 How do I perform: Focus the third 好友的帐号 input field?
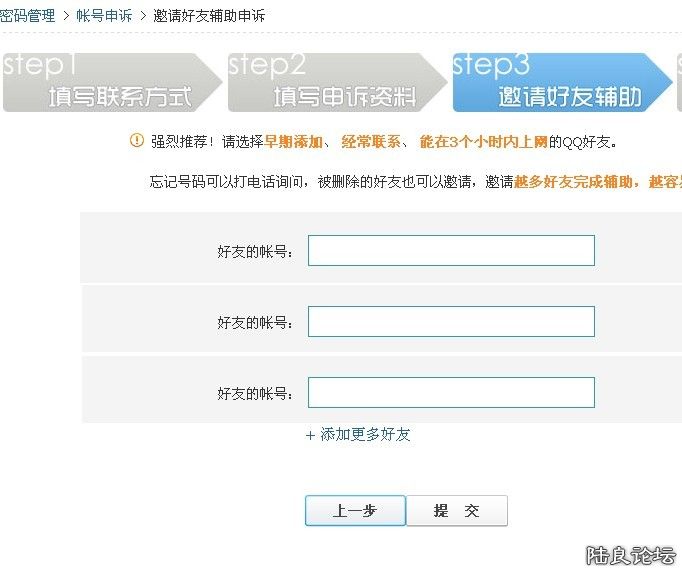(x=451, y=392)
